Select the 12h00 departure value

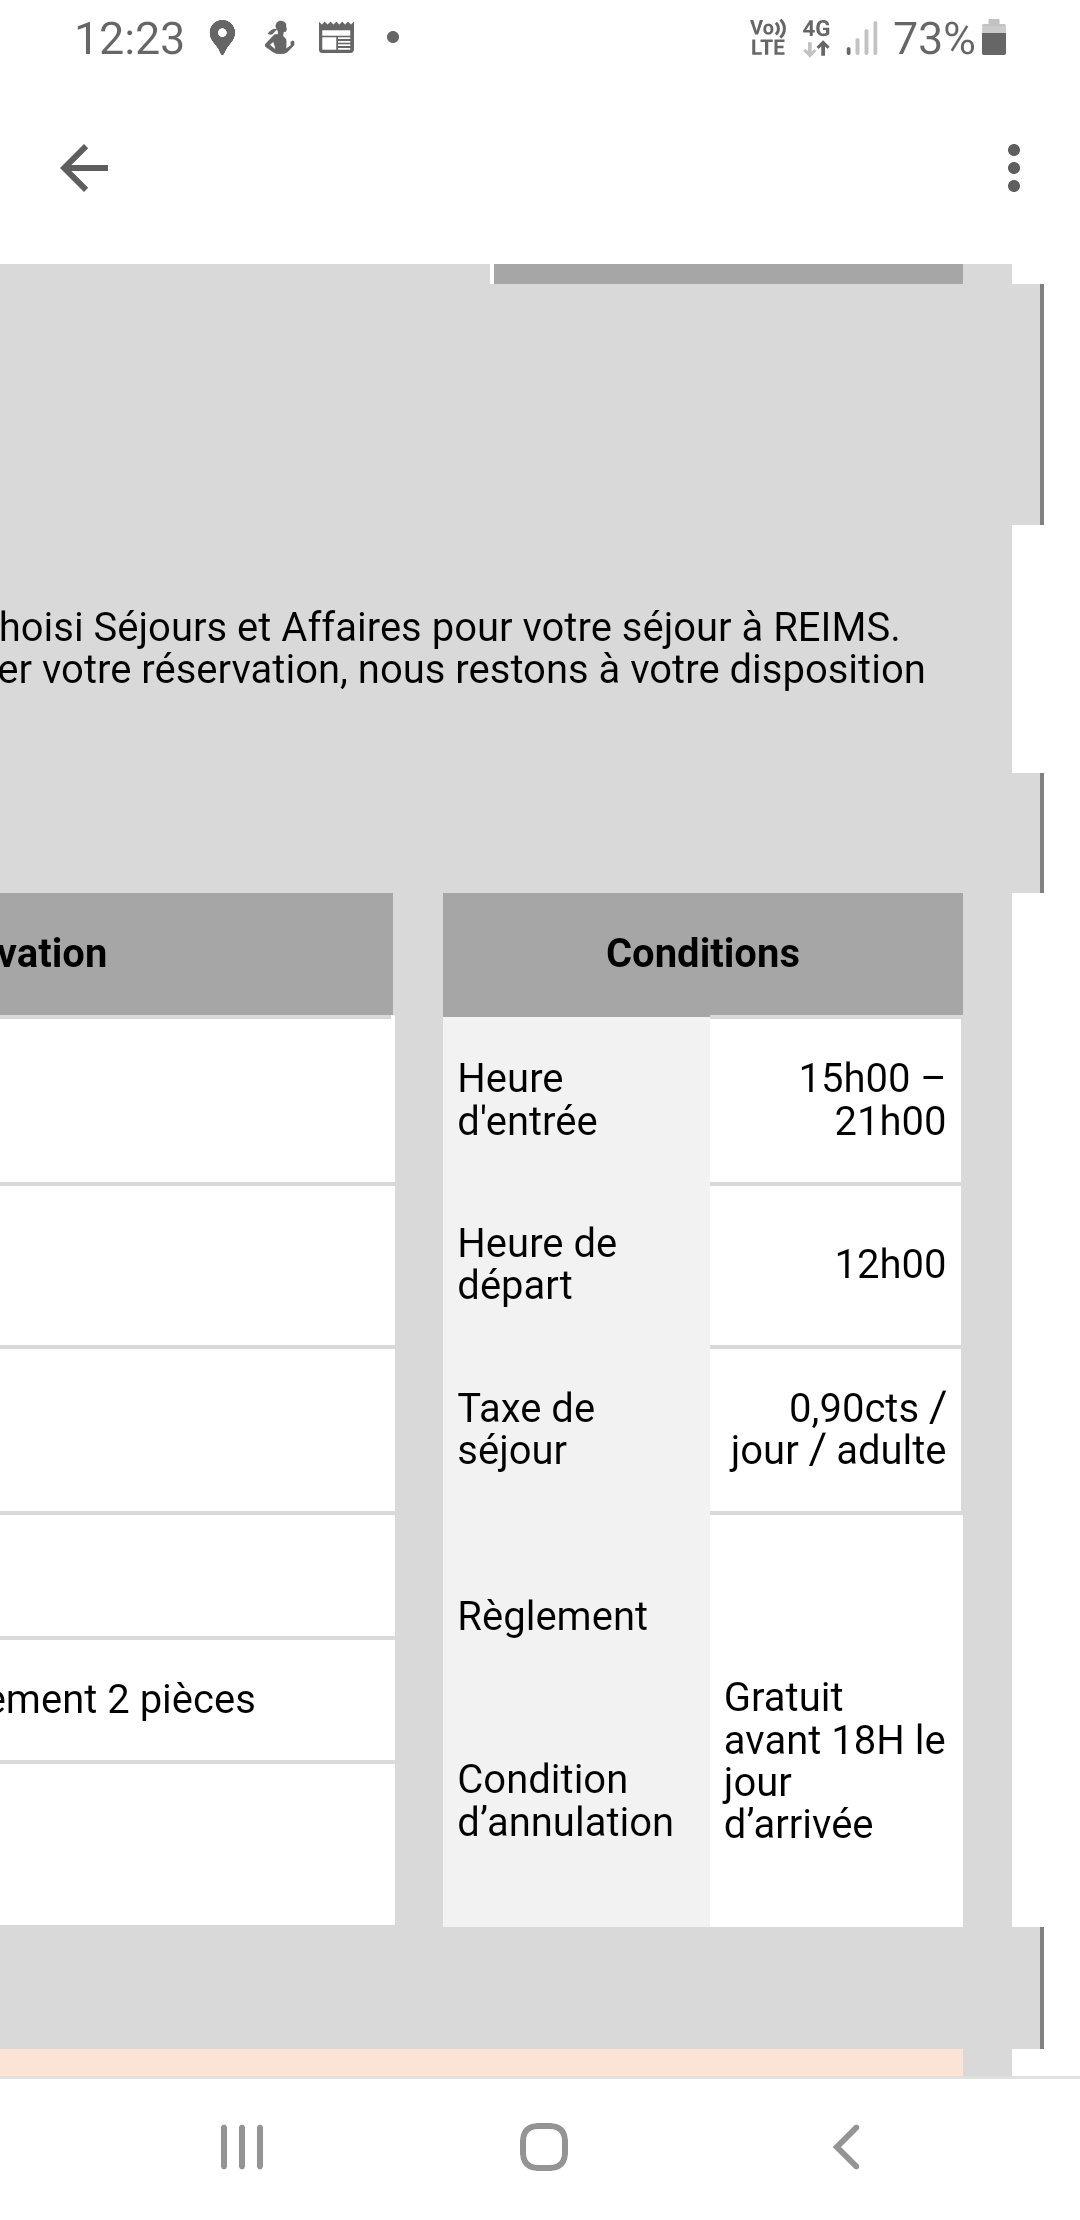tap(890, 1264)
